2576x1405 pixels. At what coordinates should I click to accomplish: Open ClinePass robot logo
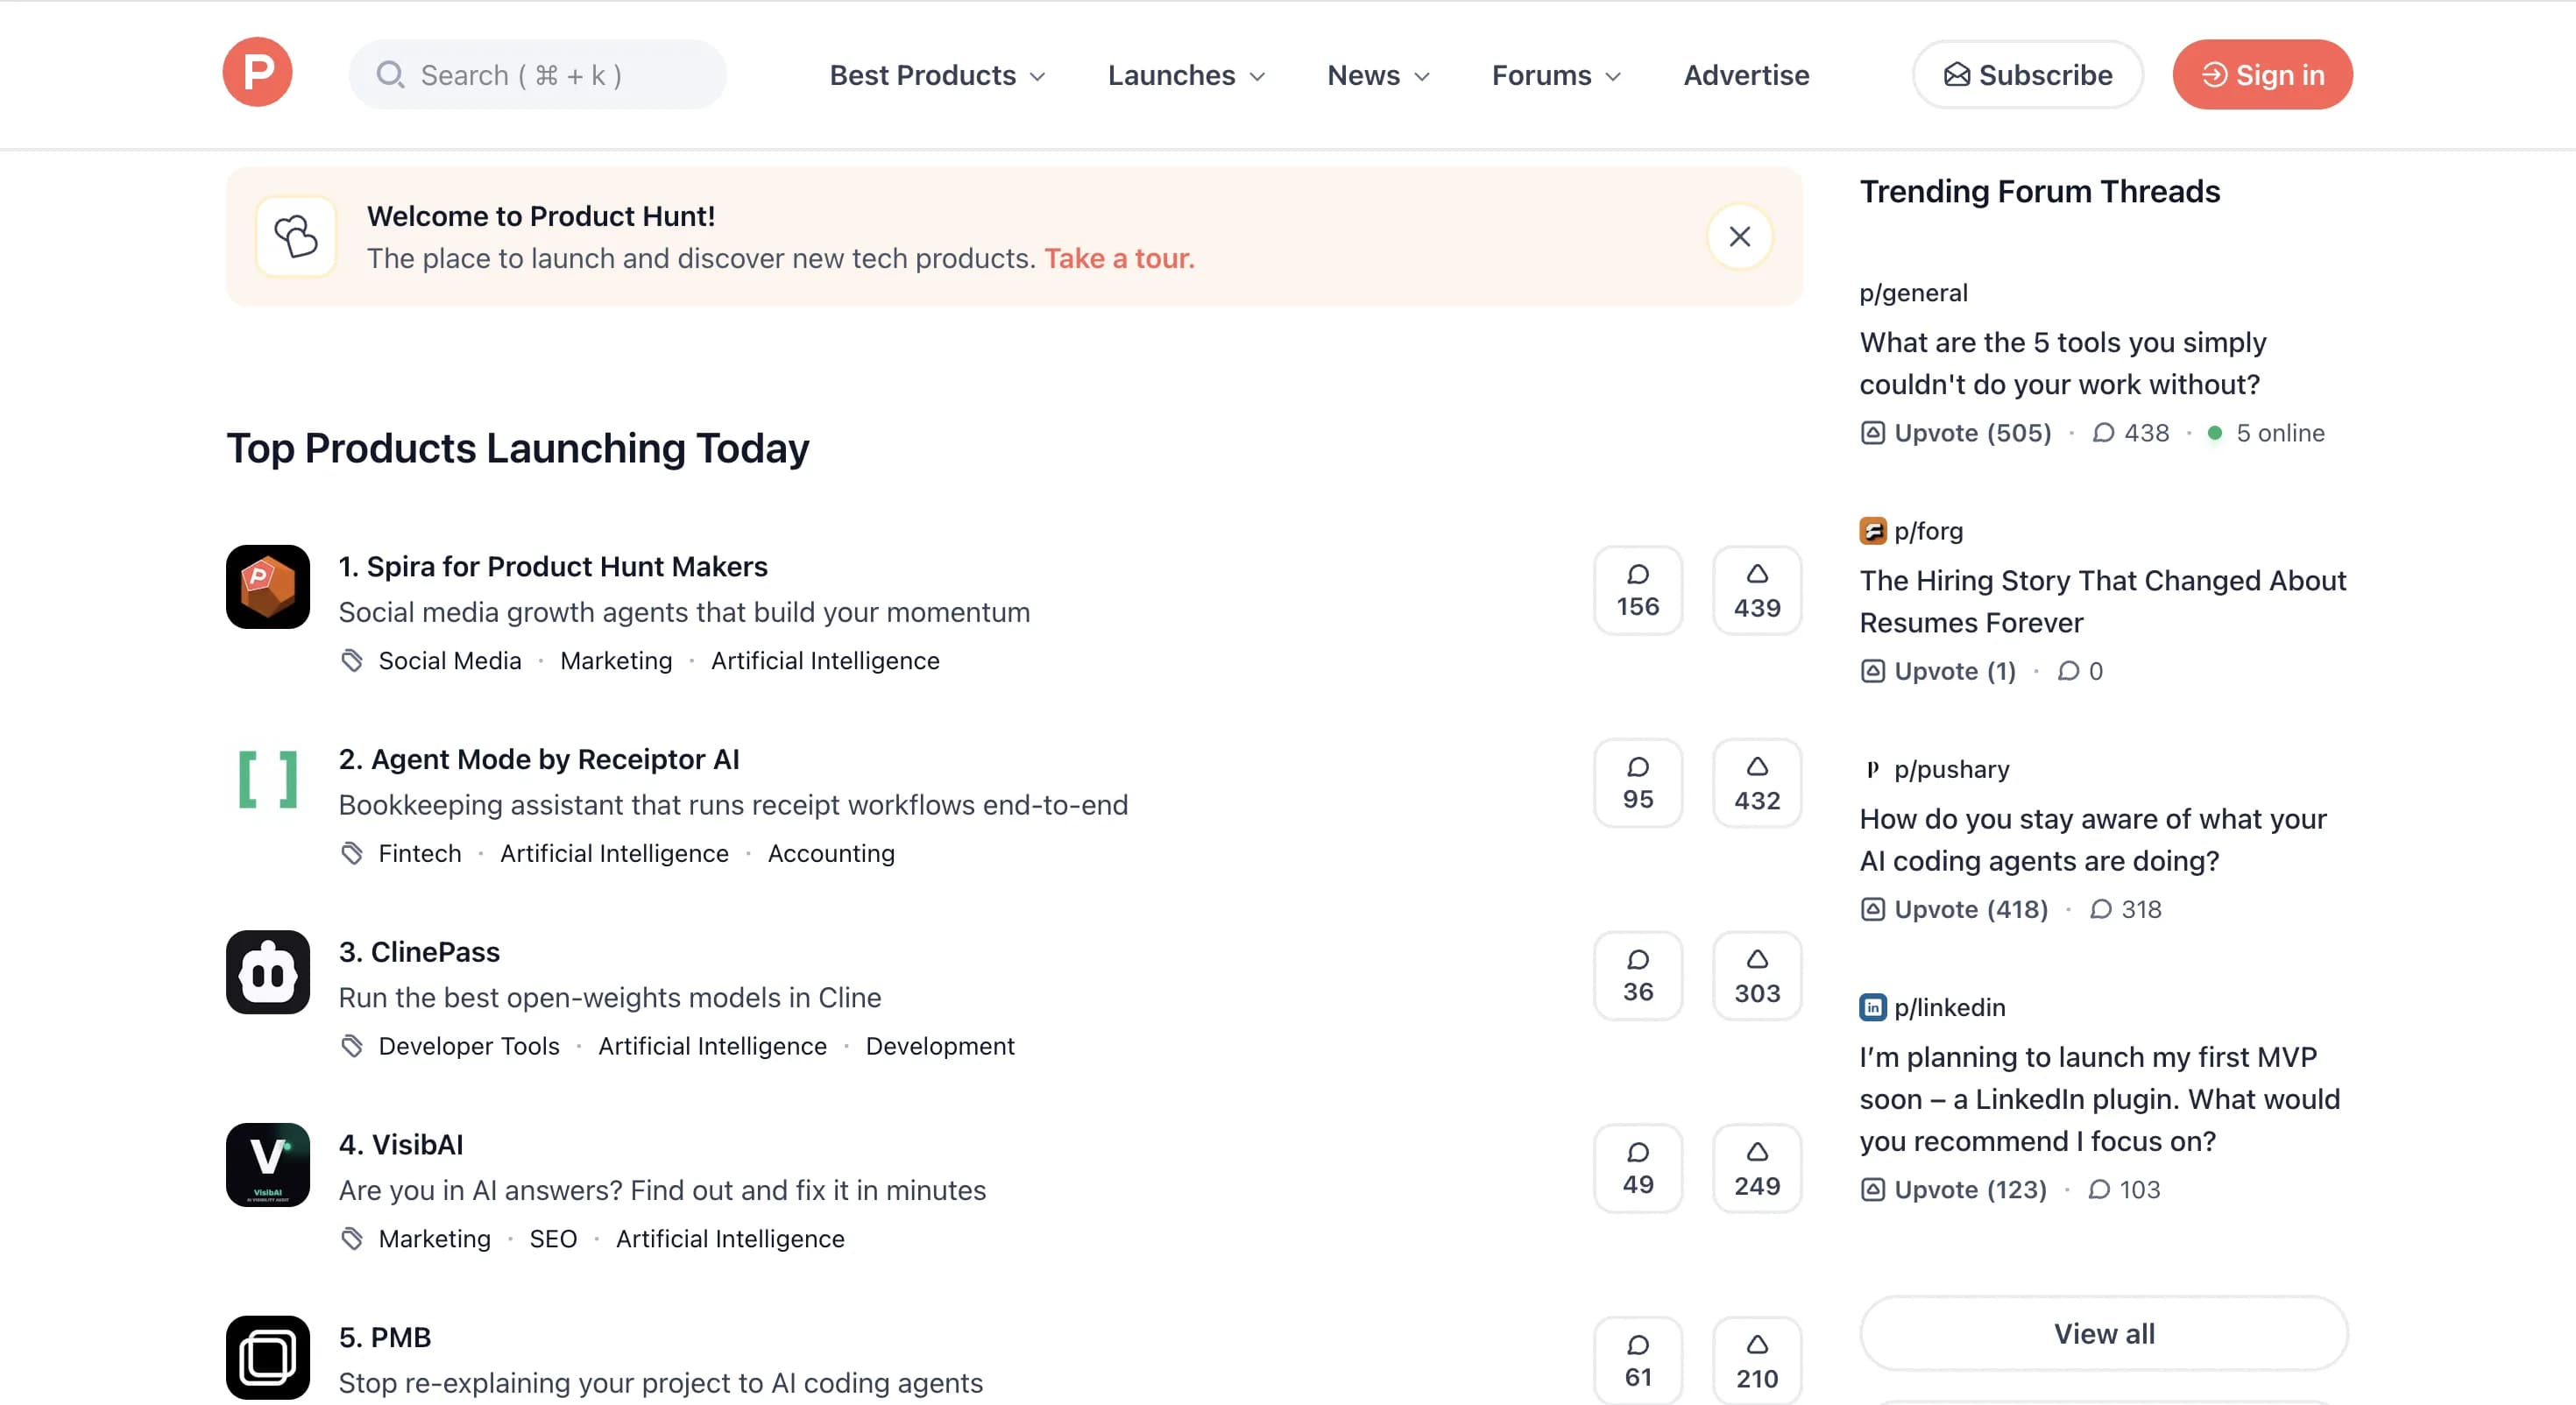point(268,972)
